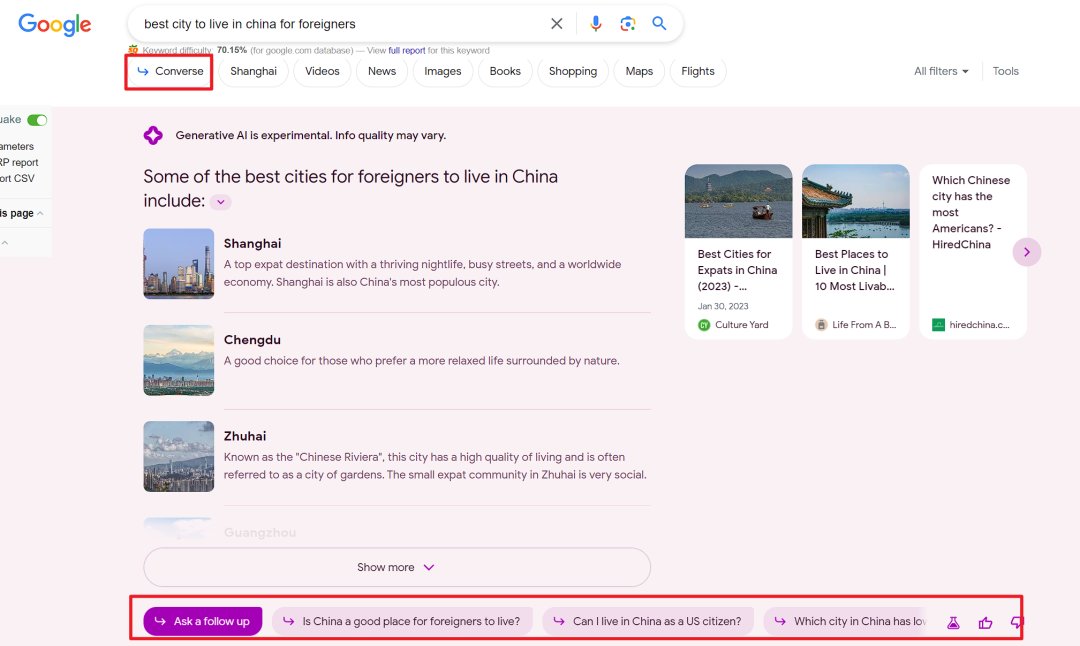Start voice search with microphone icon
Viewport: 1080px width, 646px height.
coord(596,24)
